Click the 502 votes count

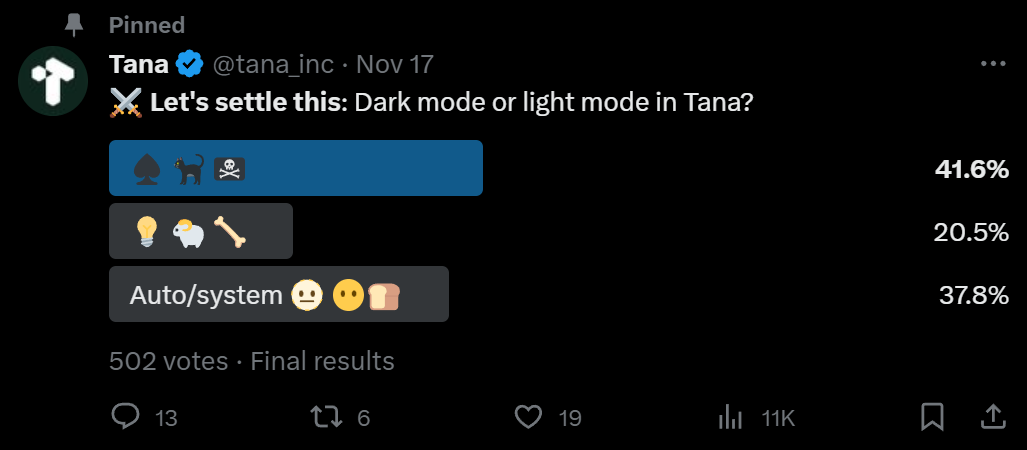(x=168, y=361)
